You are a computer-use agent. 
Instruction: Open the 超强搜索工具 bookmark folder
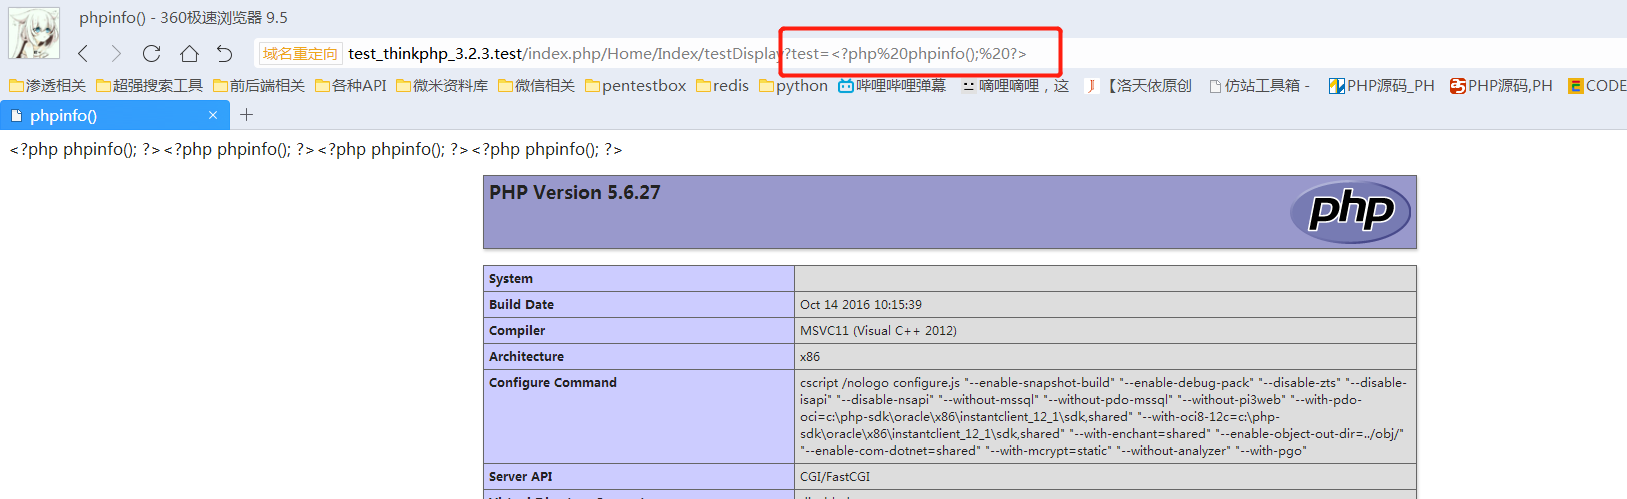pyautogui.click(x=149, y=86)
